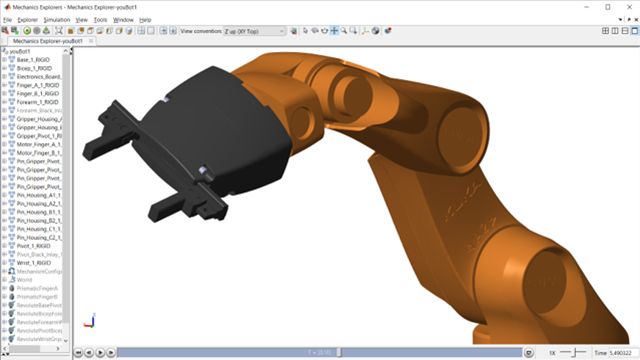Select the stacked window layout icon
Viewport: 640px width, 360px height.
625,31
